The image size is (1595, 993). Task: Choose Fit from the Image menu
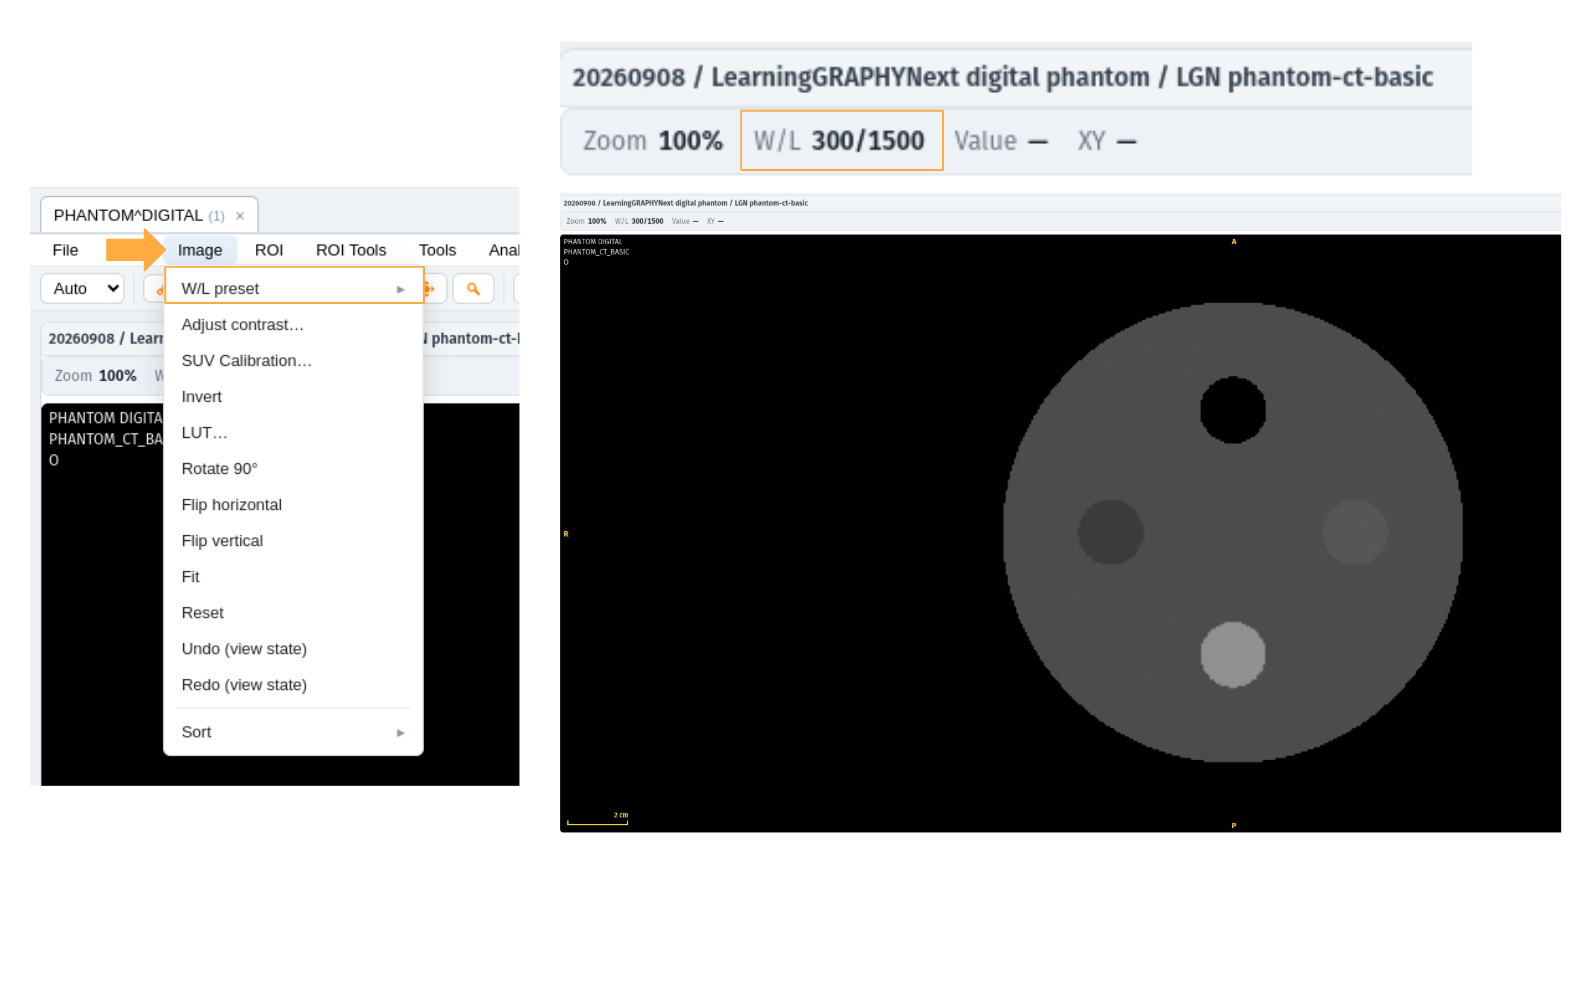point(294,577)
